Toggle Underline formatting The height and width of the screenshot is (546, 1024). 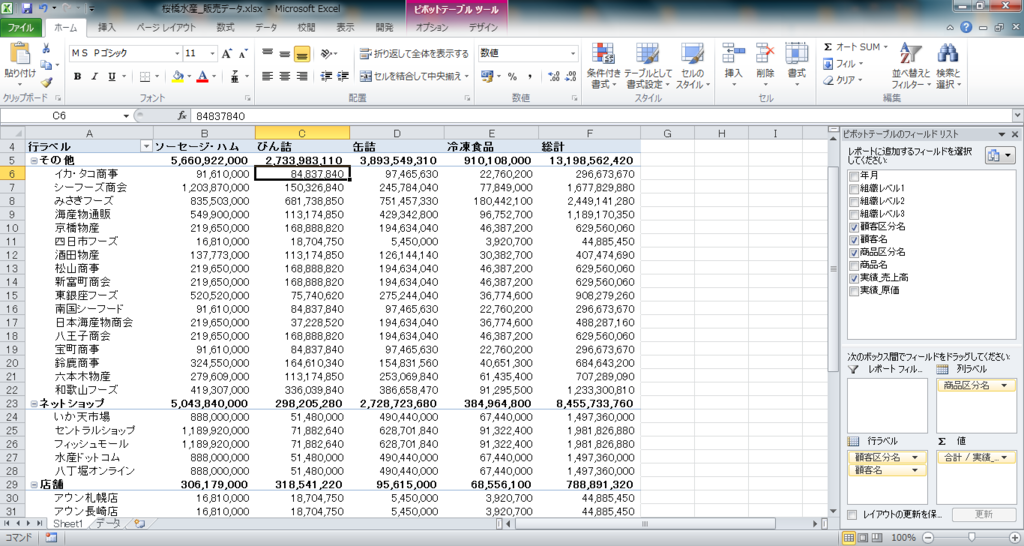[x=112, y=76]
